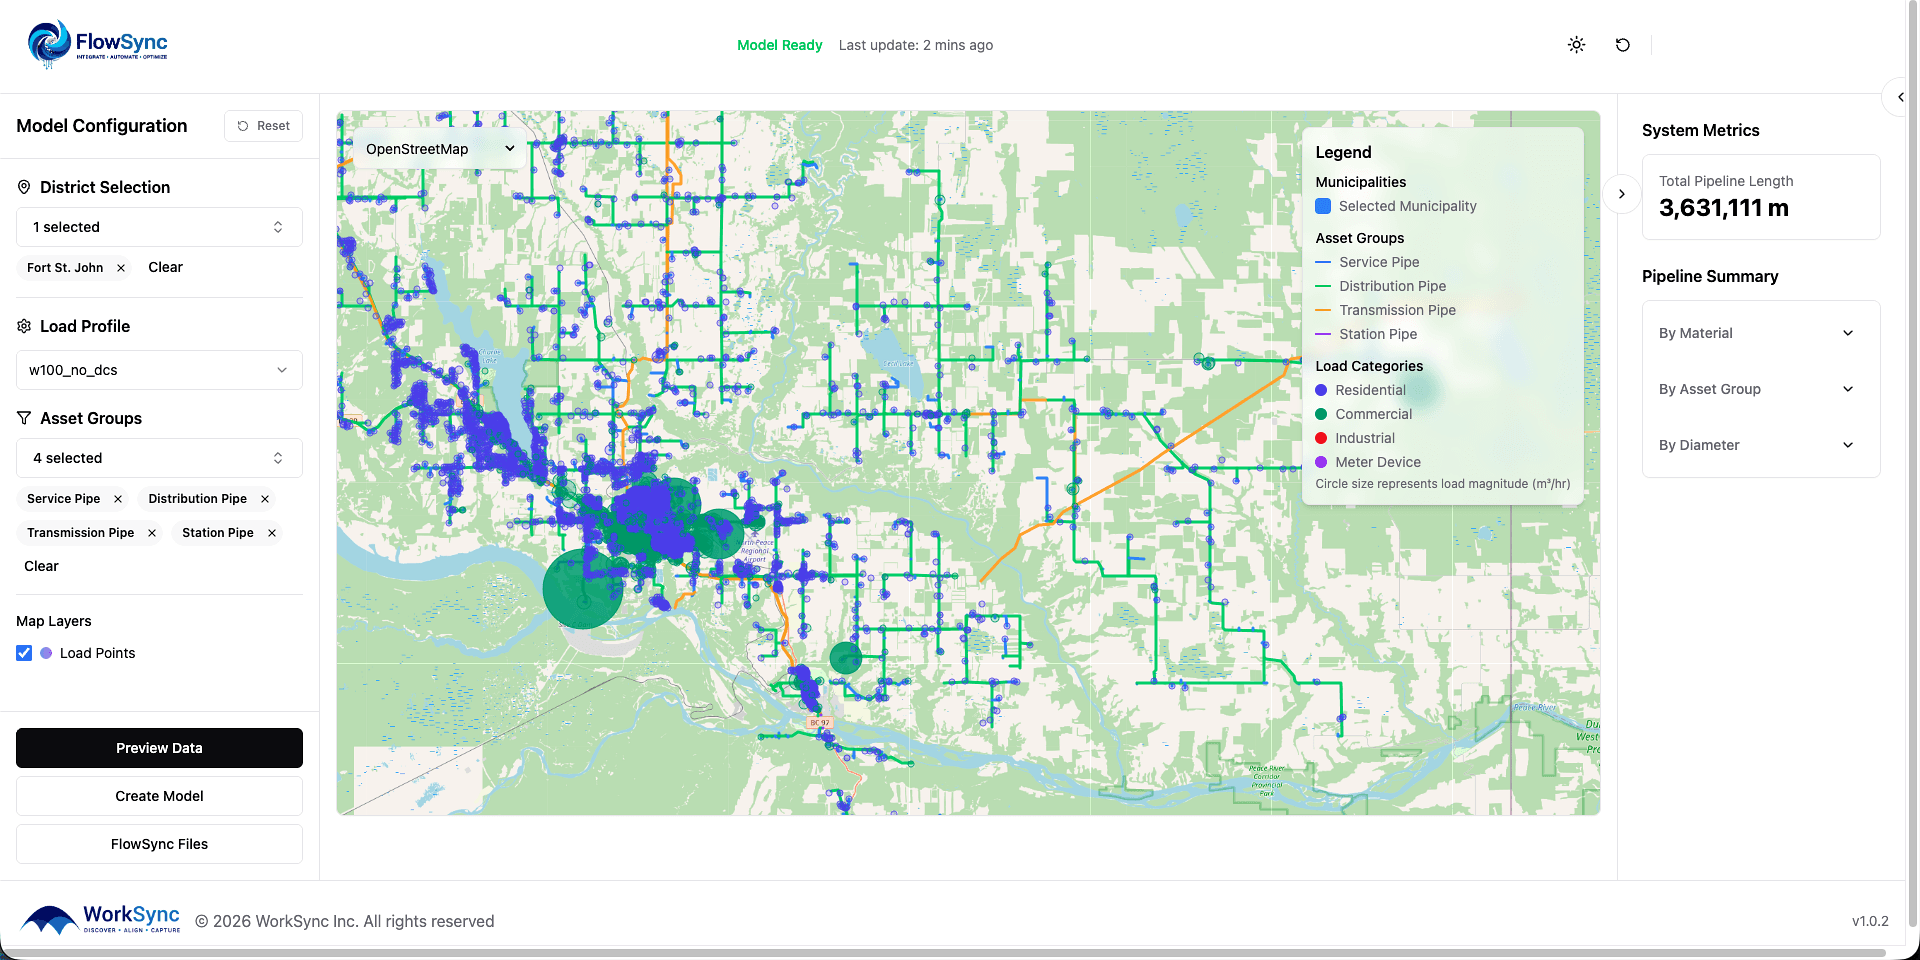
Task: Click the Create Model button
Action: tap(159, 796)
